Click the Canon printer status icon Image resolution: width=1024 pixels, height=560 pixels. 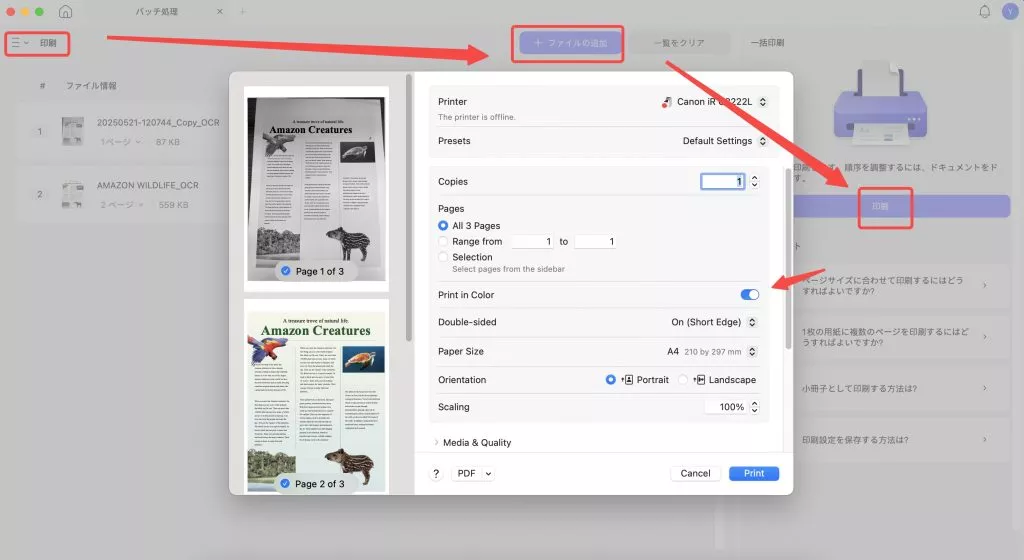666,102
